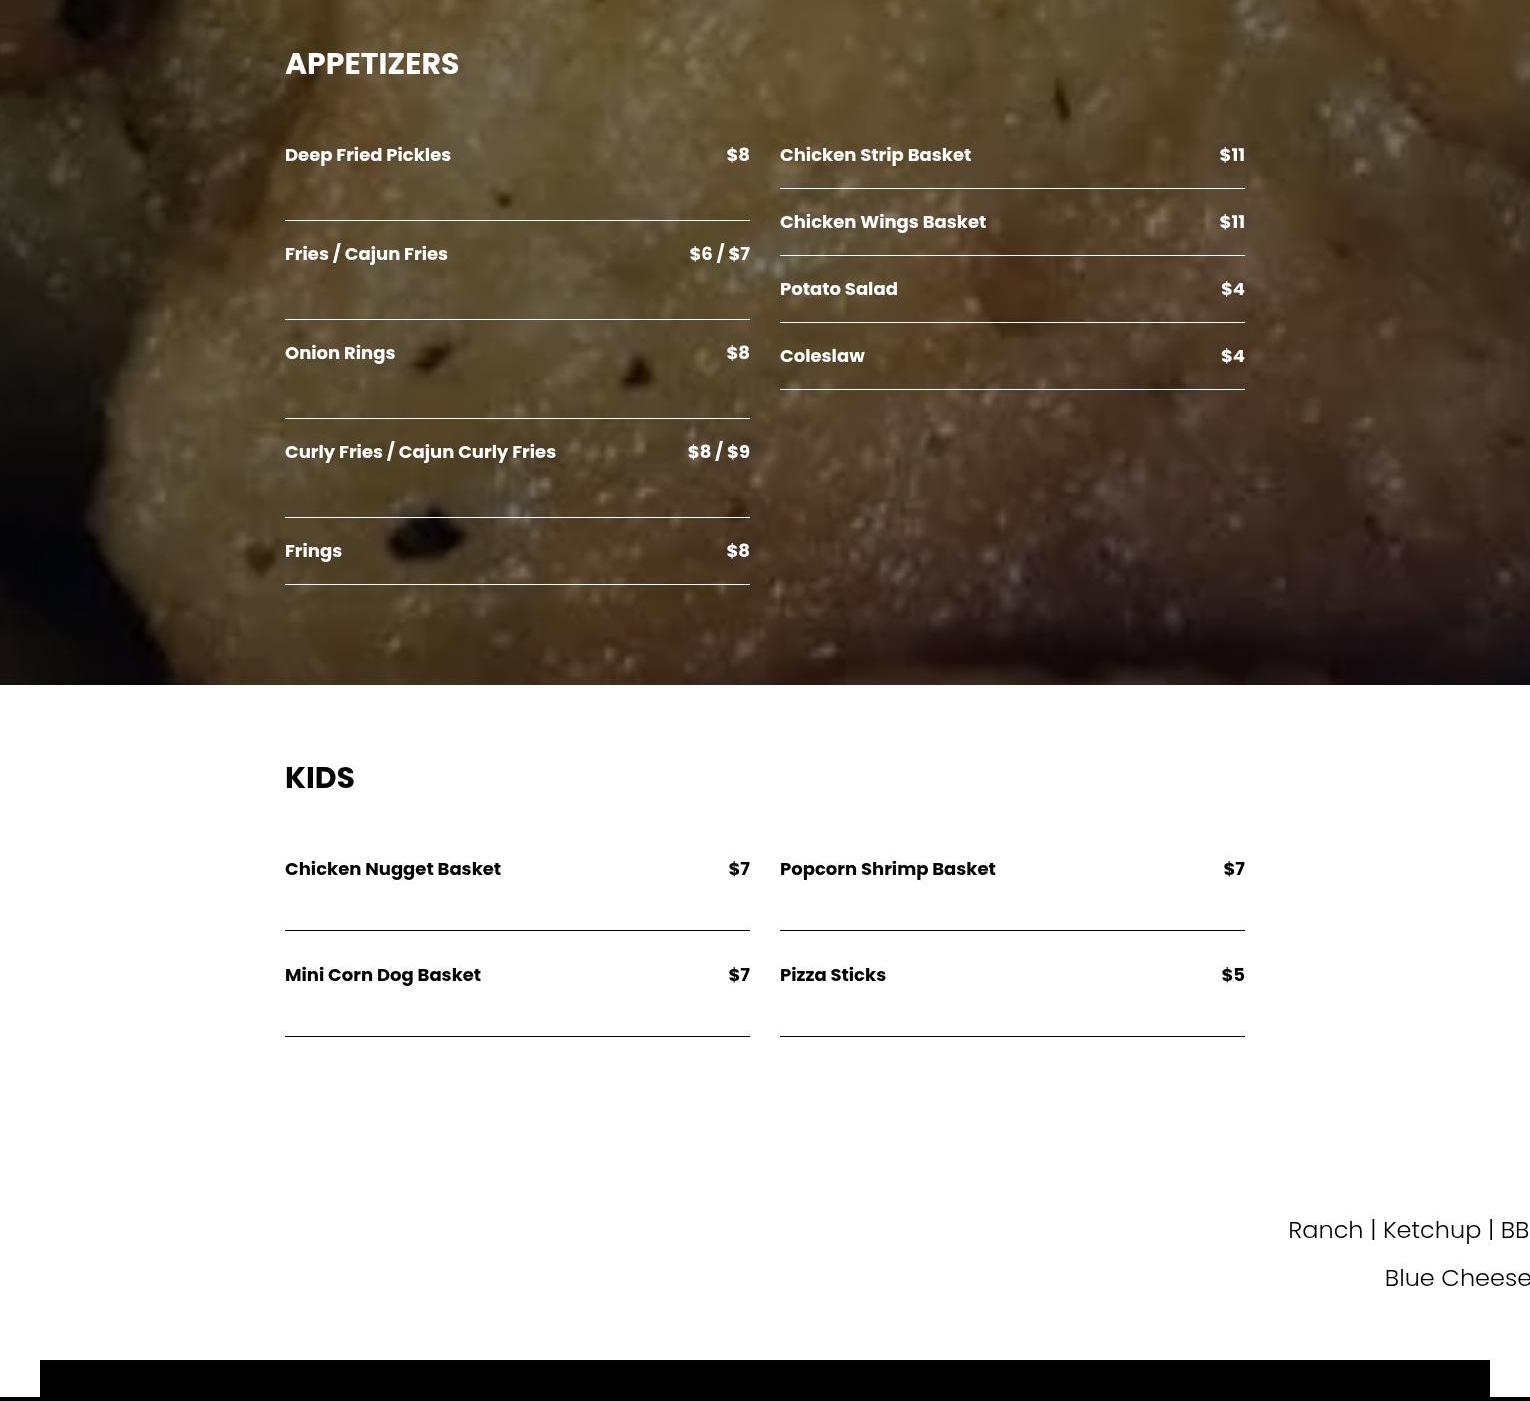Click the Frings menu item
This screenshot has height=1401, width=1530.
[313, 551]
